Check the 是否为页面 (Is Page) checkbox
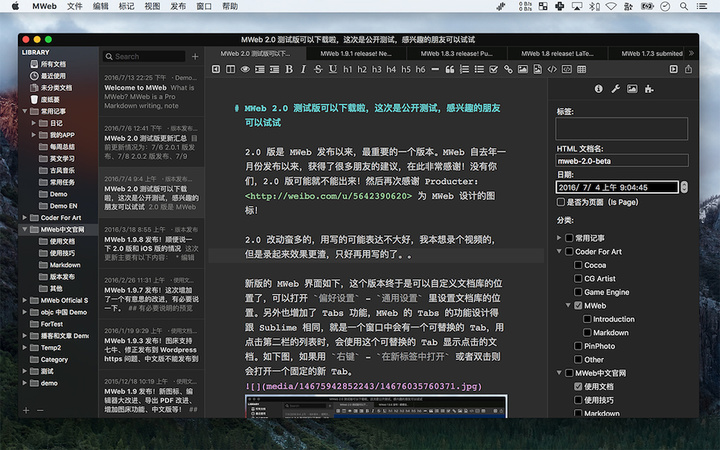Image resolution: width=720 pixels, height=450 pixels. 562,201
